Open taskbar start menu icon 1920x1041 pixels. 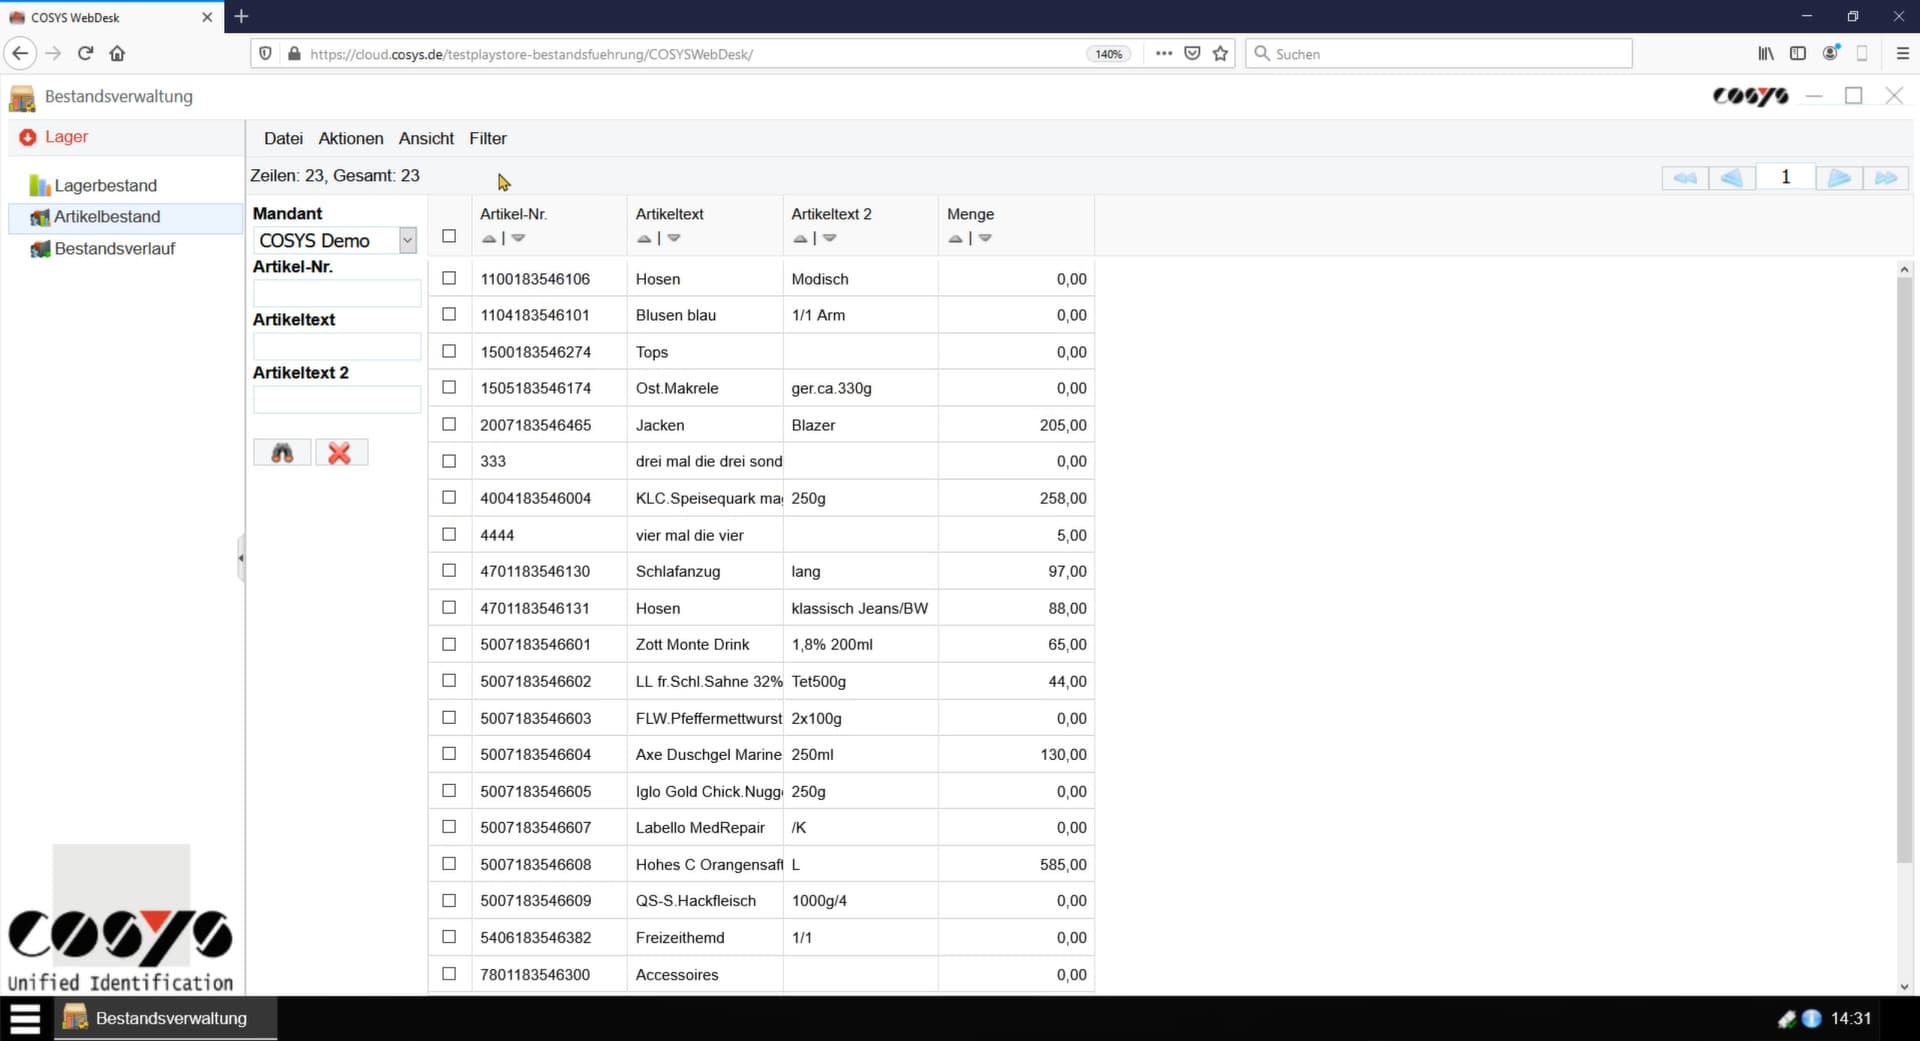tap(25, 1018)
